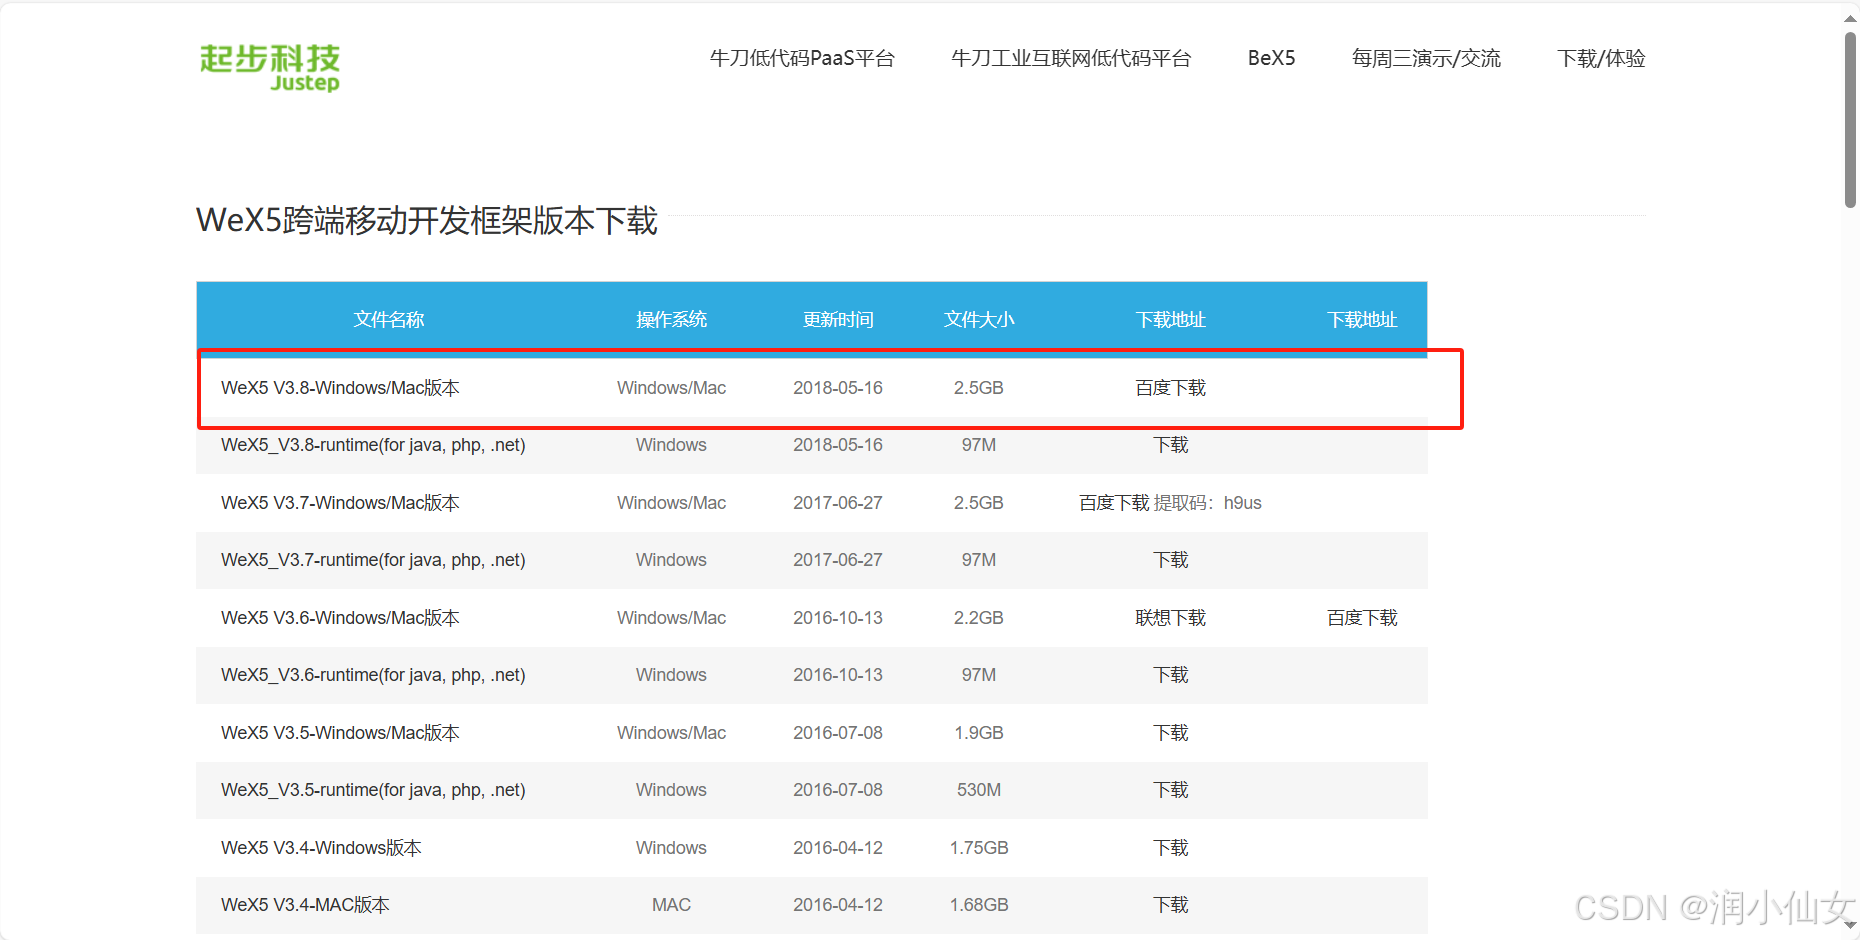This screenshot has width=1860, height=940.
Task: Click 下载 for WeX5_V3.8-runtime row
Action: [x=1170, y=445]
